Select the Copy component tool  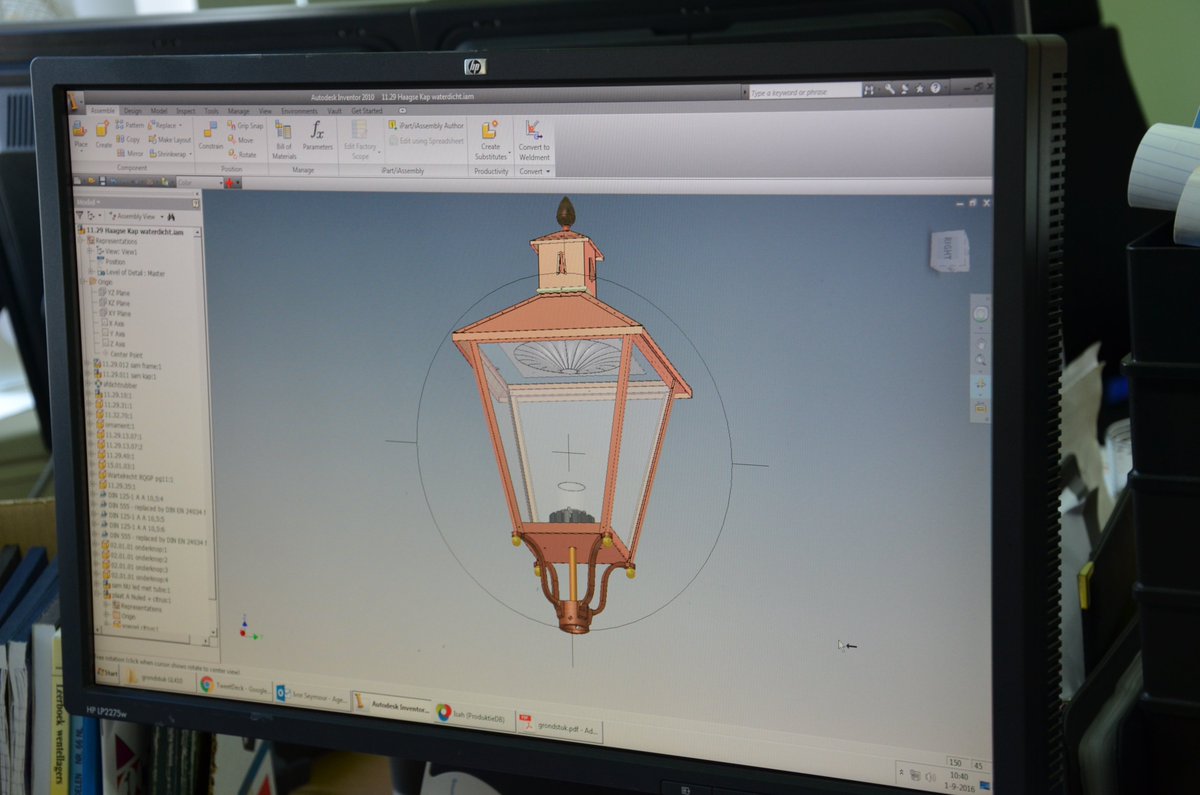128,139
